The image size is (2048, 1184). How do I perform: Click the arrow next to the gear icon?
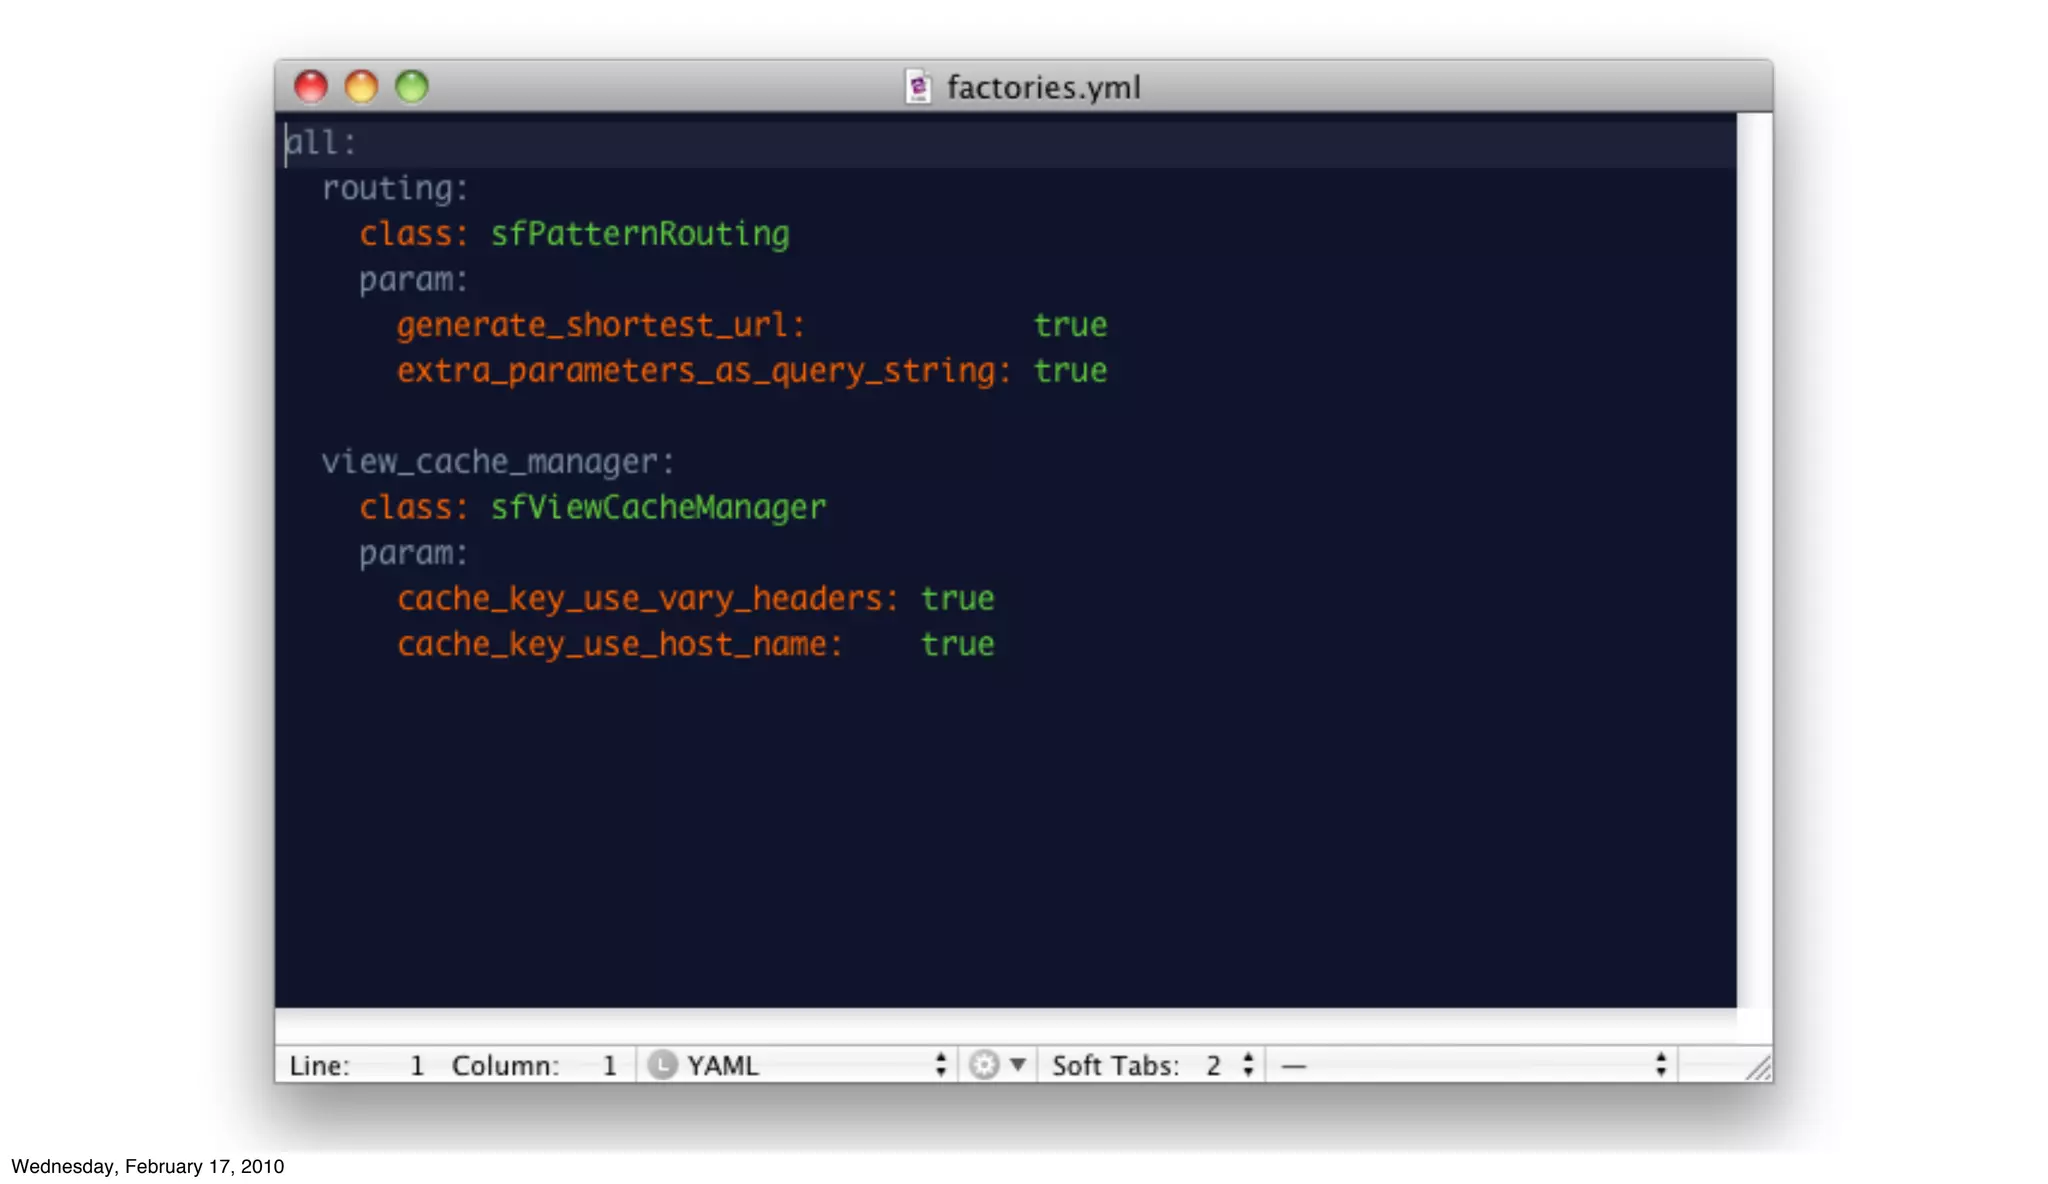(x=1017, y=1064)
